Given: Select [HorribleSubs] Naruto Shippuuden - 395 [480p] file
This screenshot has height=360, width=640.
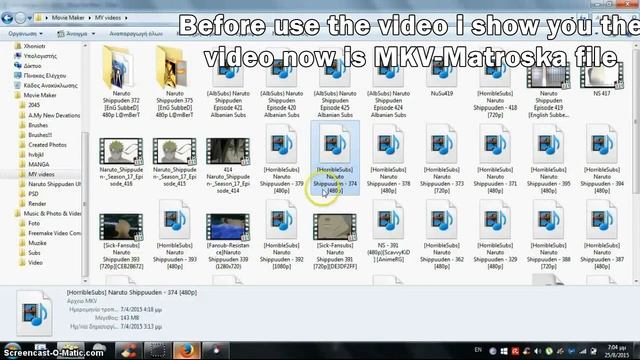Looking at the screenshot, I should click(549, 159).
